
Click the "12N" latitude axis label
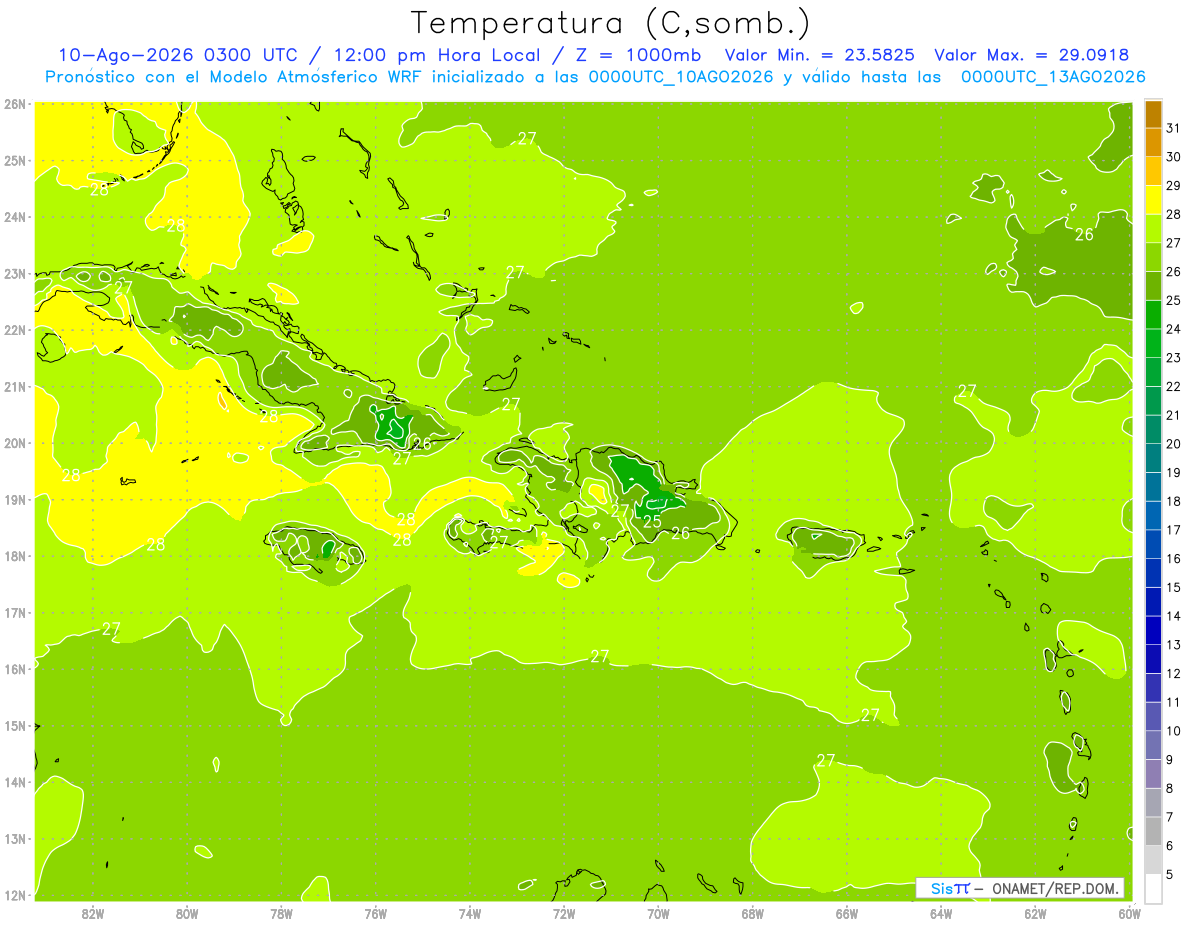(15, 895)
